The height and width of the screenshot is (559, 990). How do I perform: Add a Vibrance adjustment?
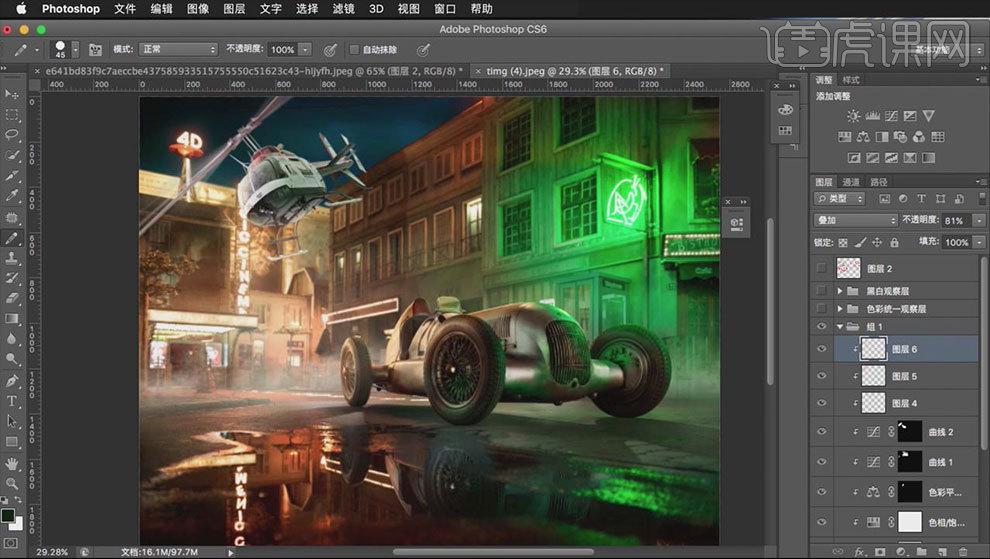coord(928,116)
